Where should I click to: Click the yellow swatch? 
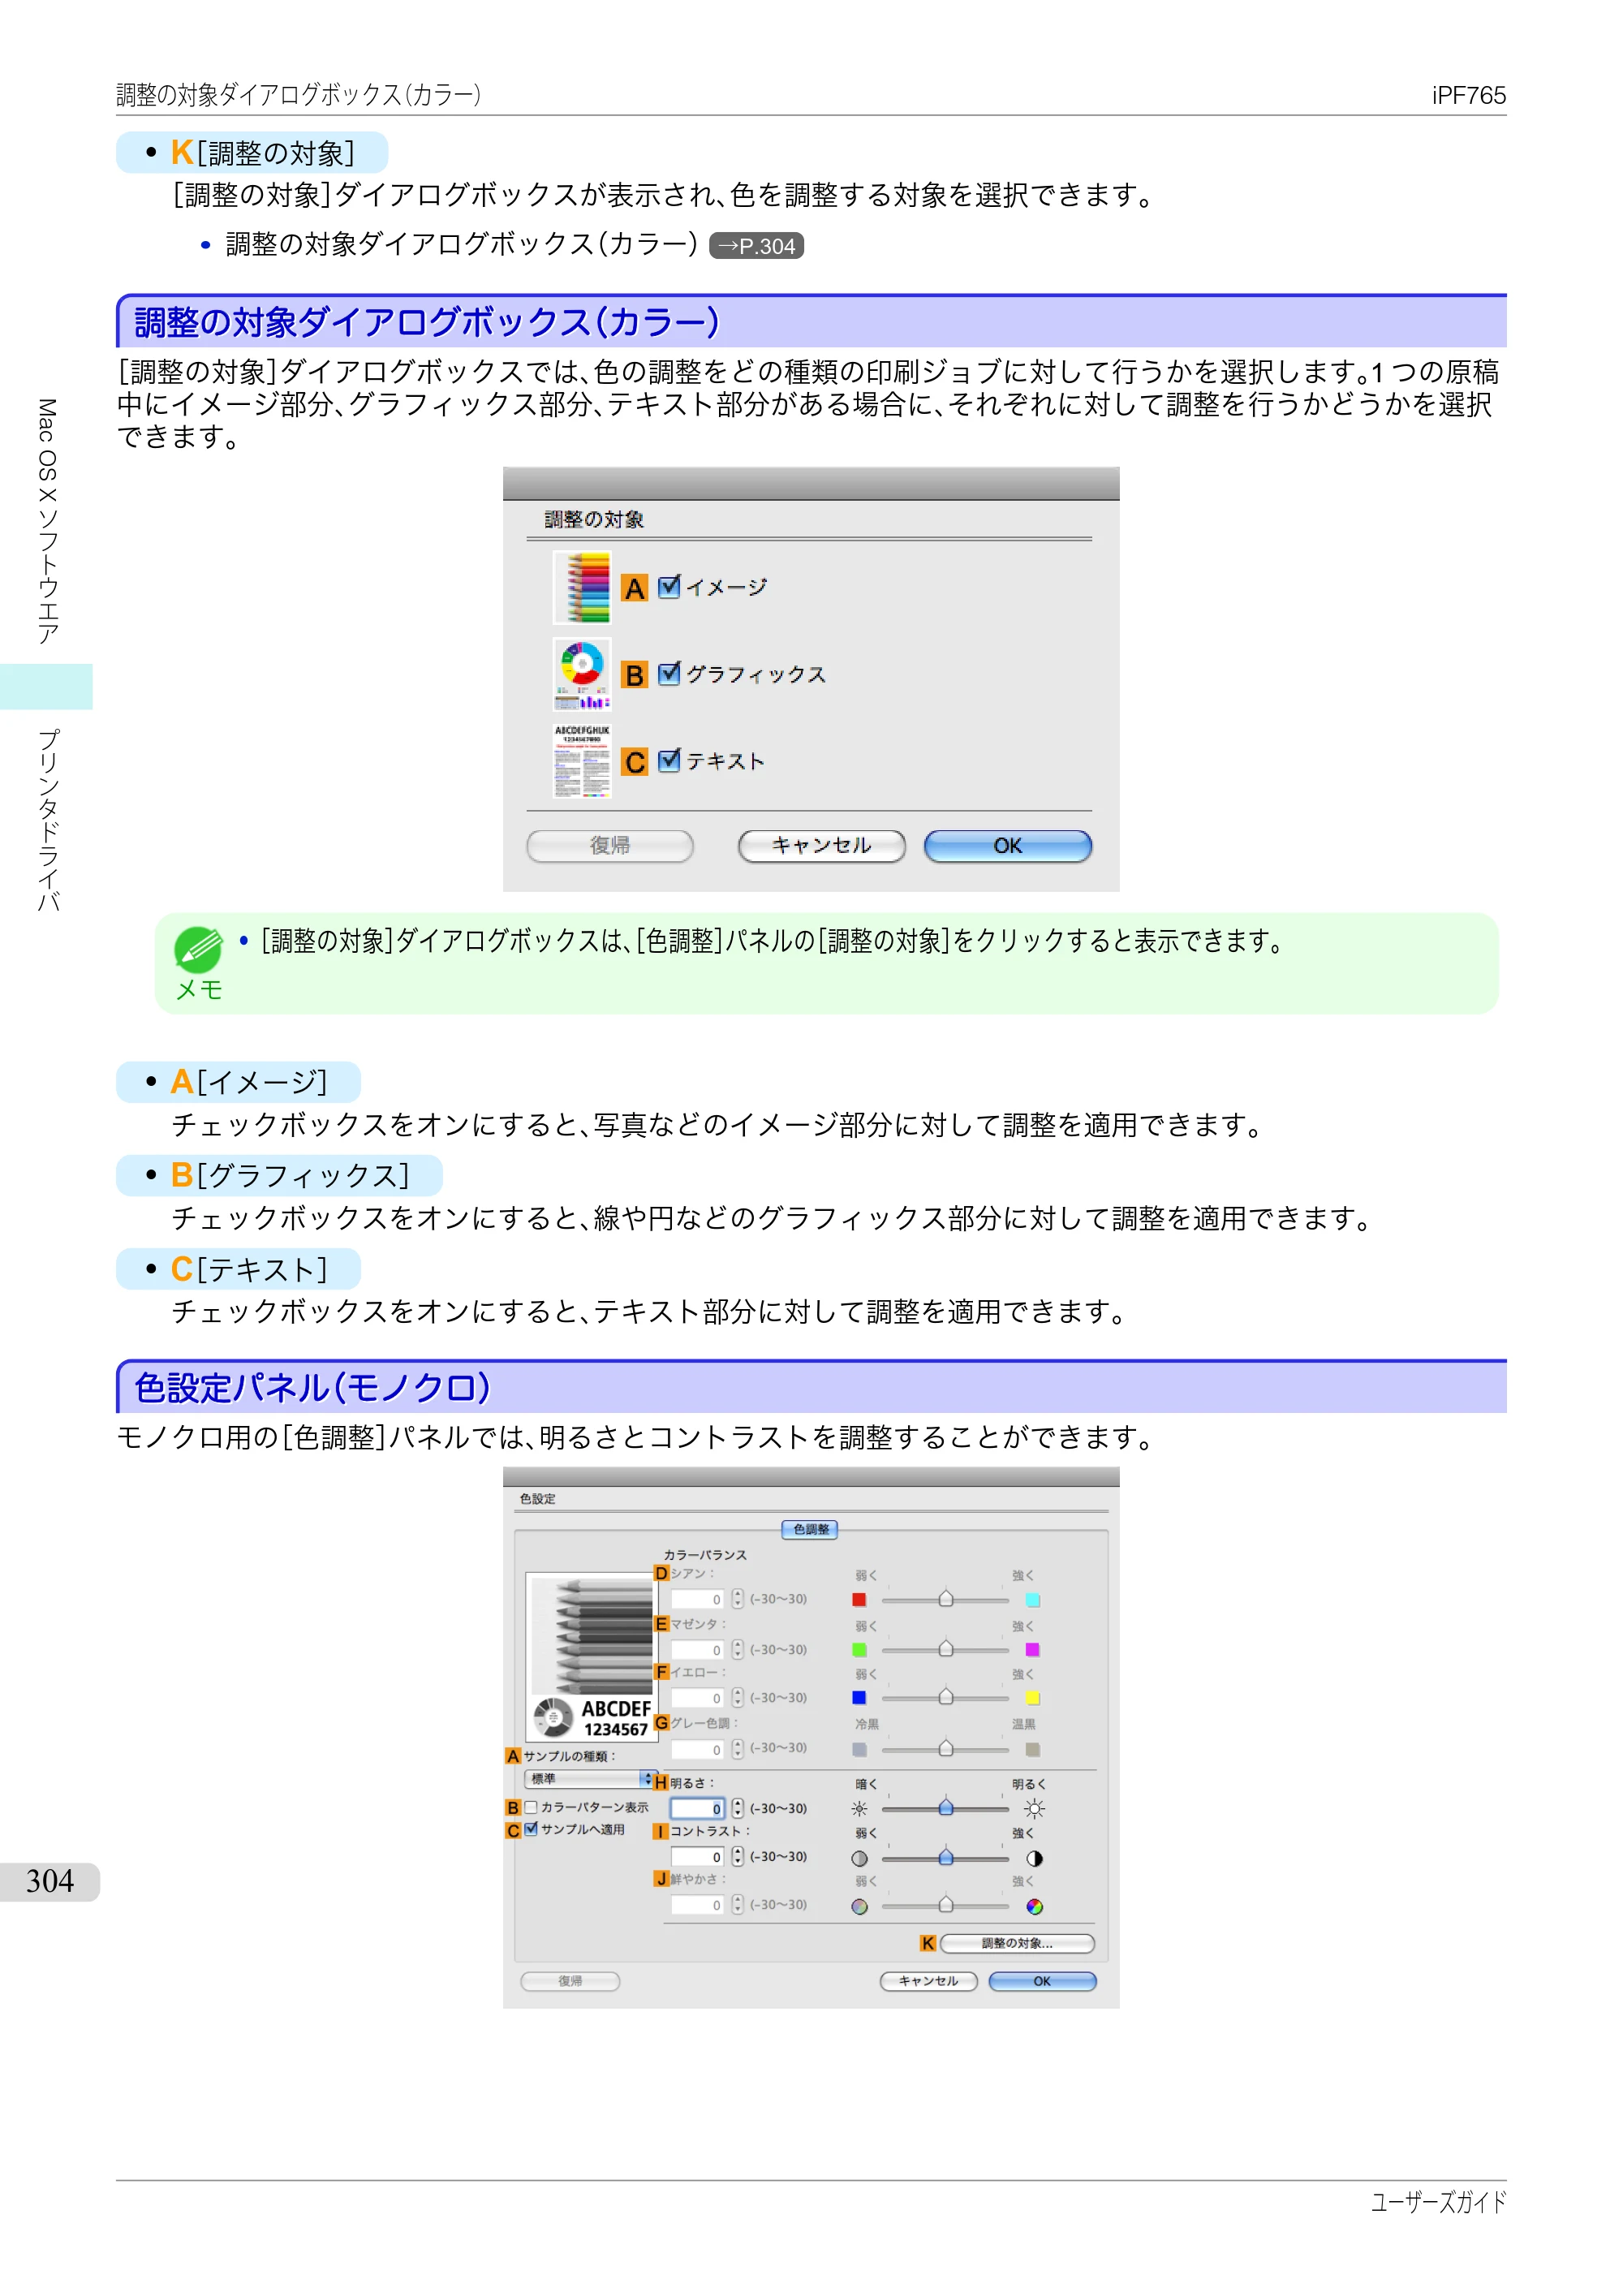[x=1033, y=1697]
